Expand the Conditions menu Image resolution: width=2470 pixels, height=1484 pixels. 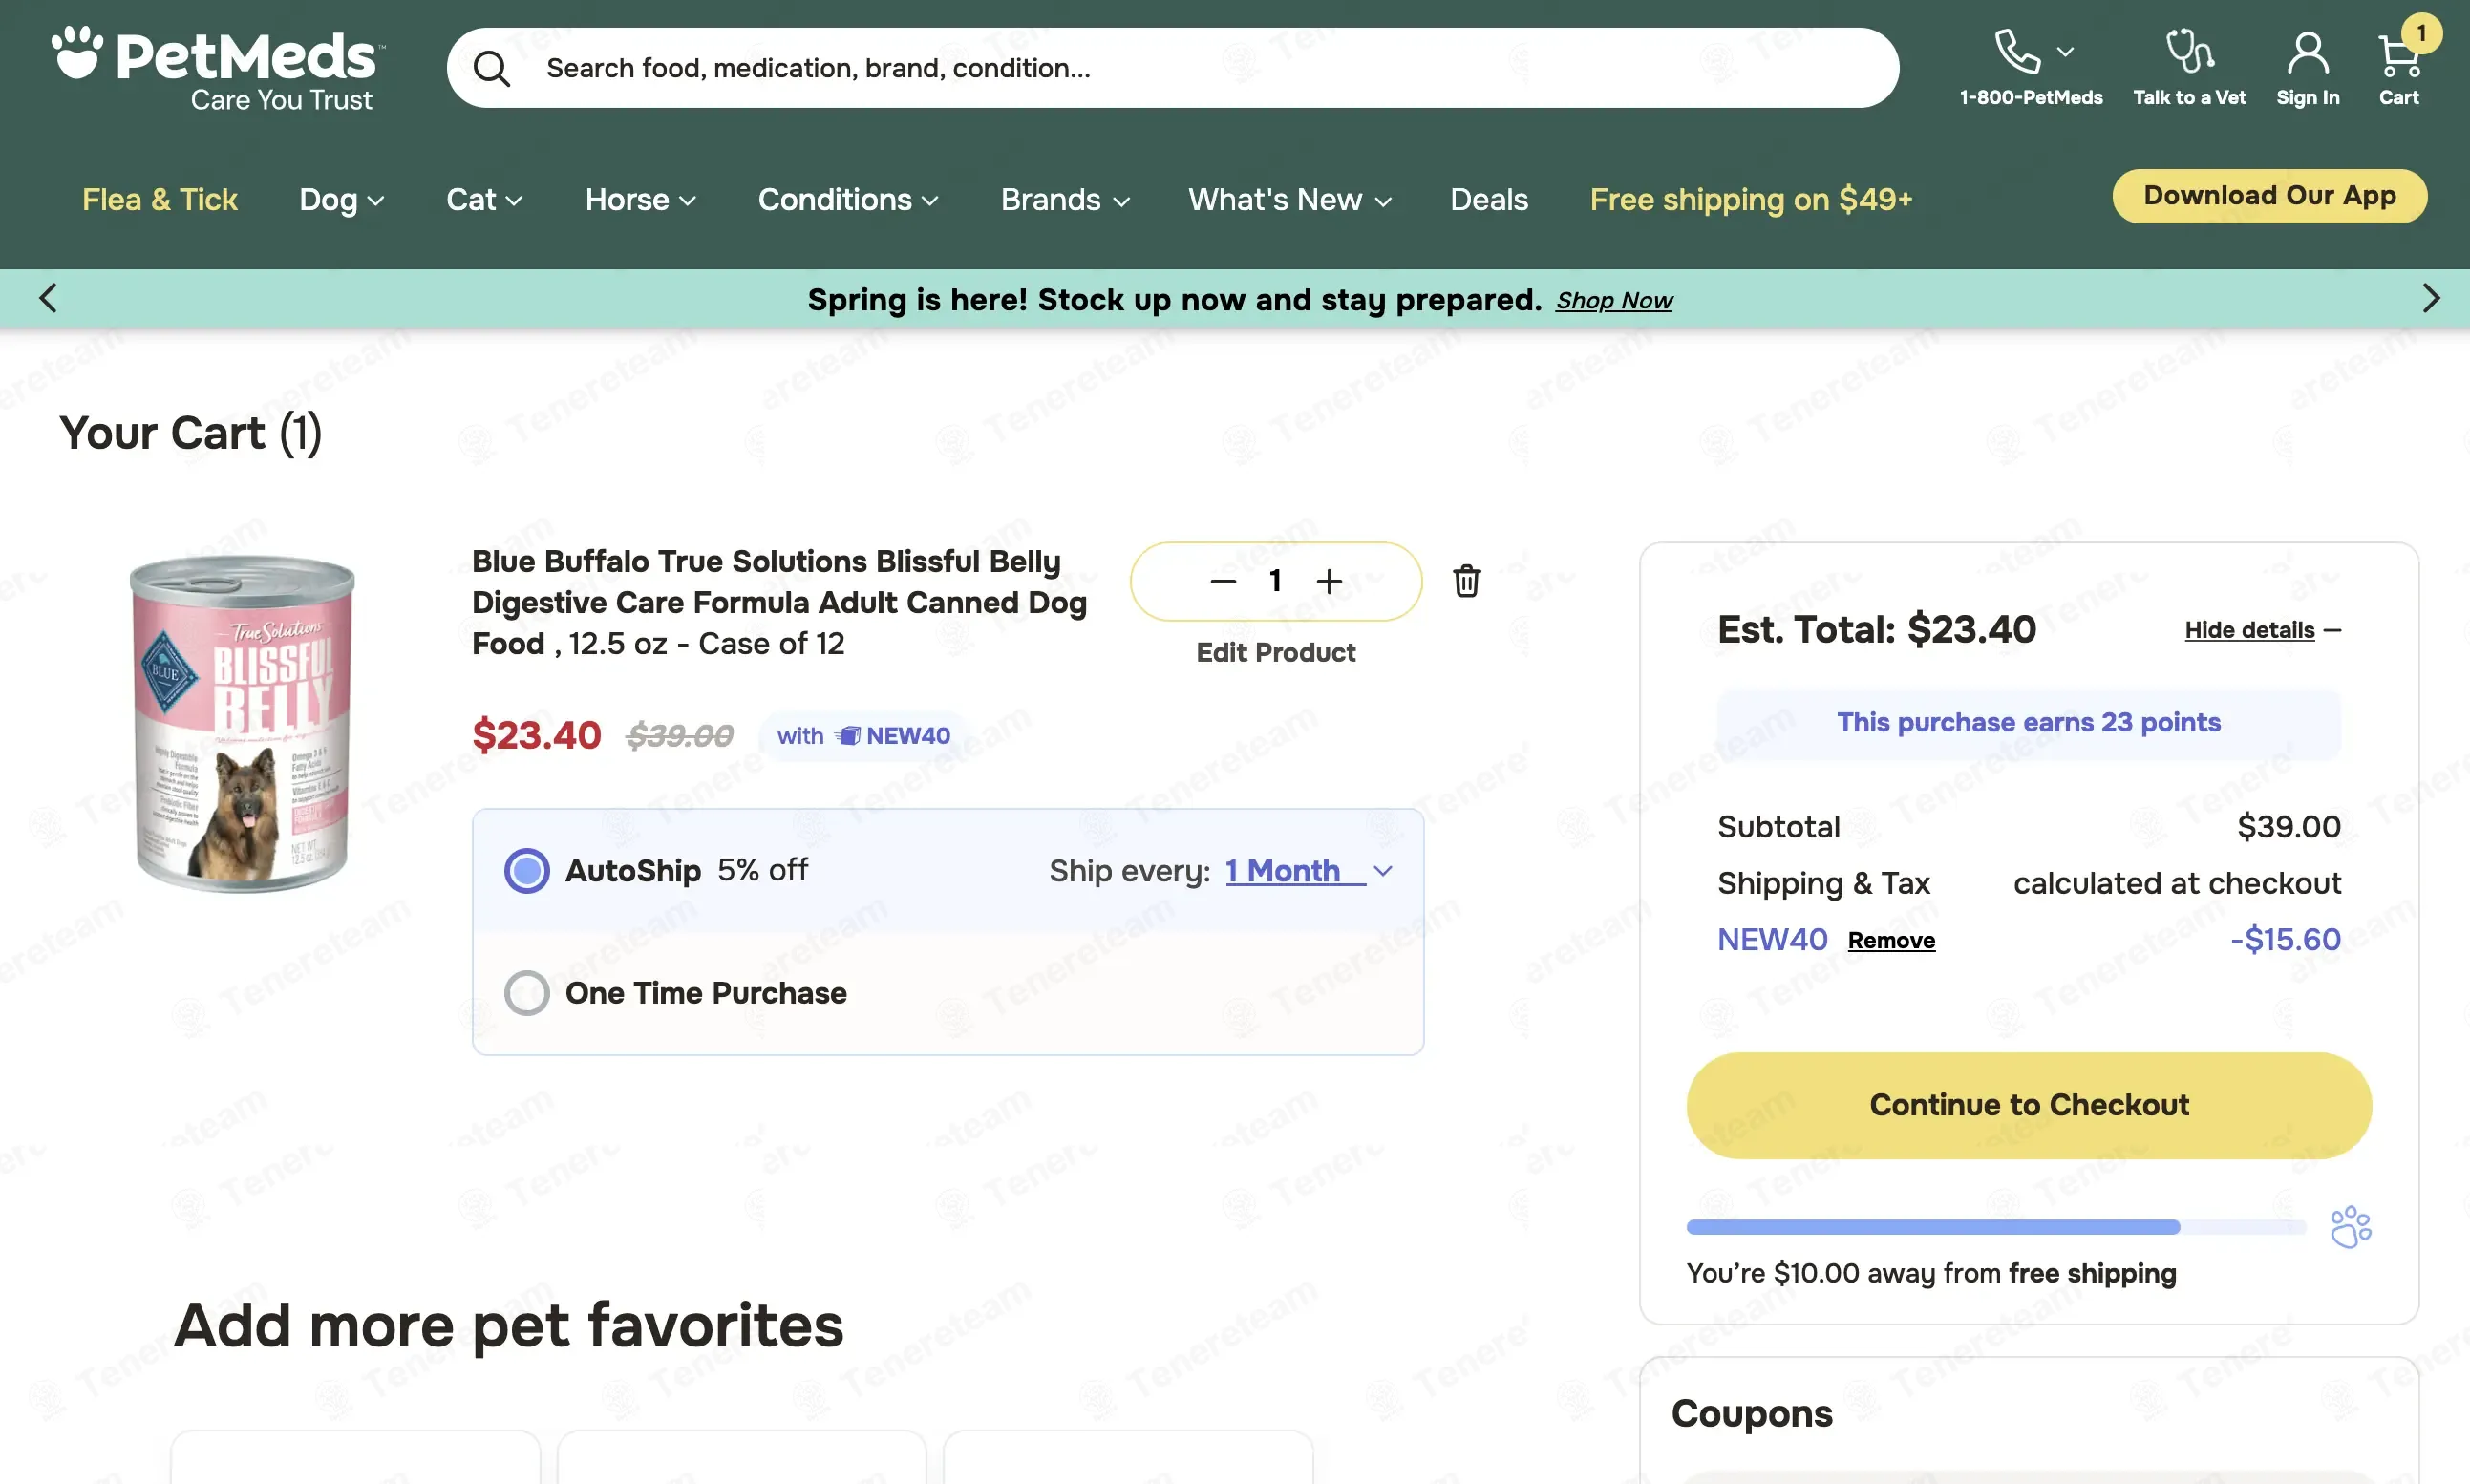pyautogui.click(x=848, y=199)
